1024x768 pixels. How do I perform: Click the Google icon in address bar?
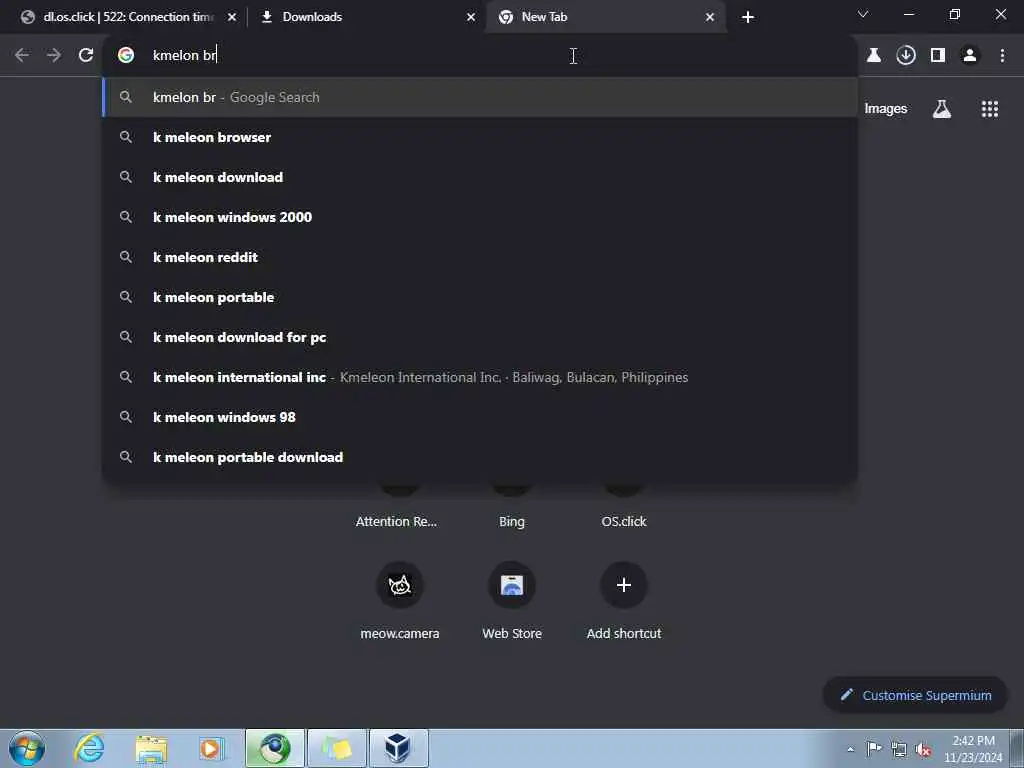126,56
